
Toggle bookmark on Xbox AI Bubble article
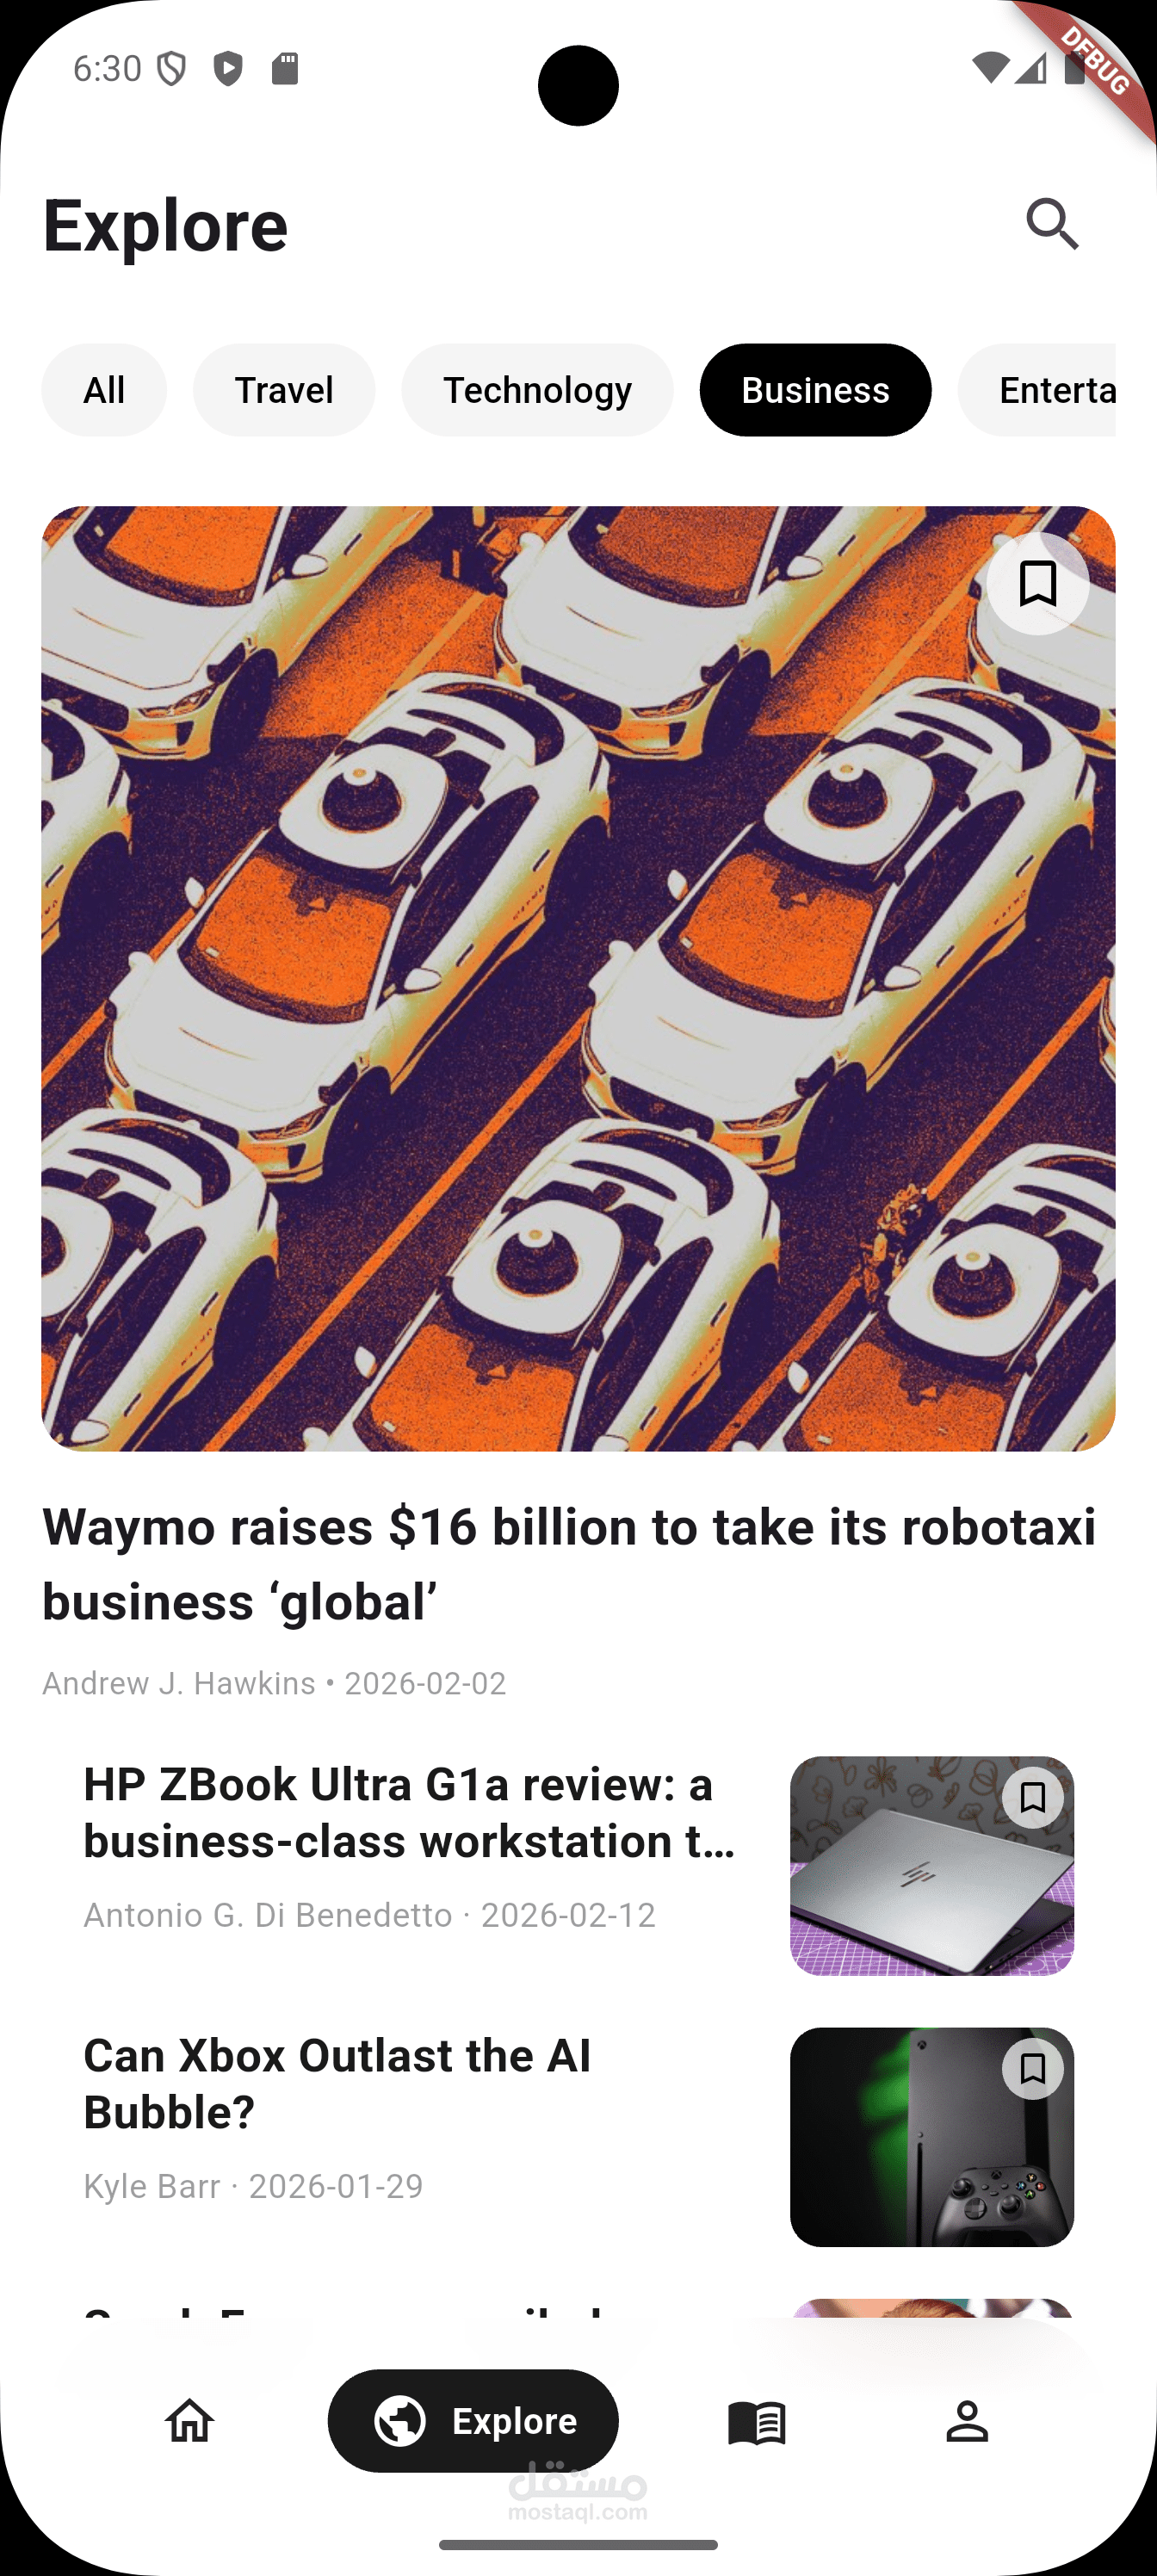pyautogui.click(x=1033, y=2068)
